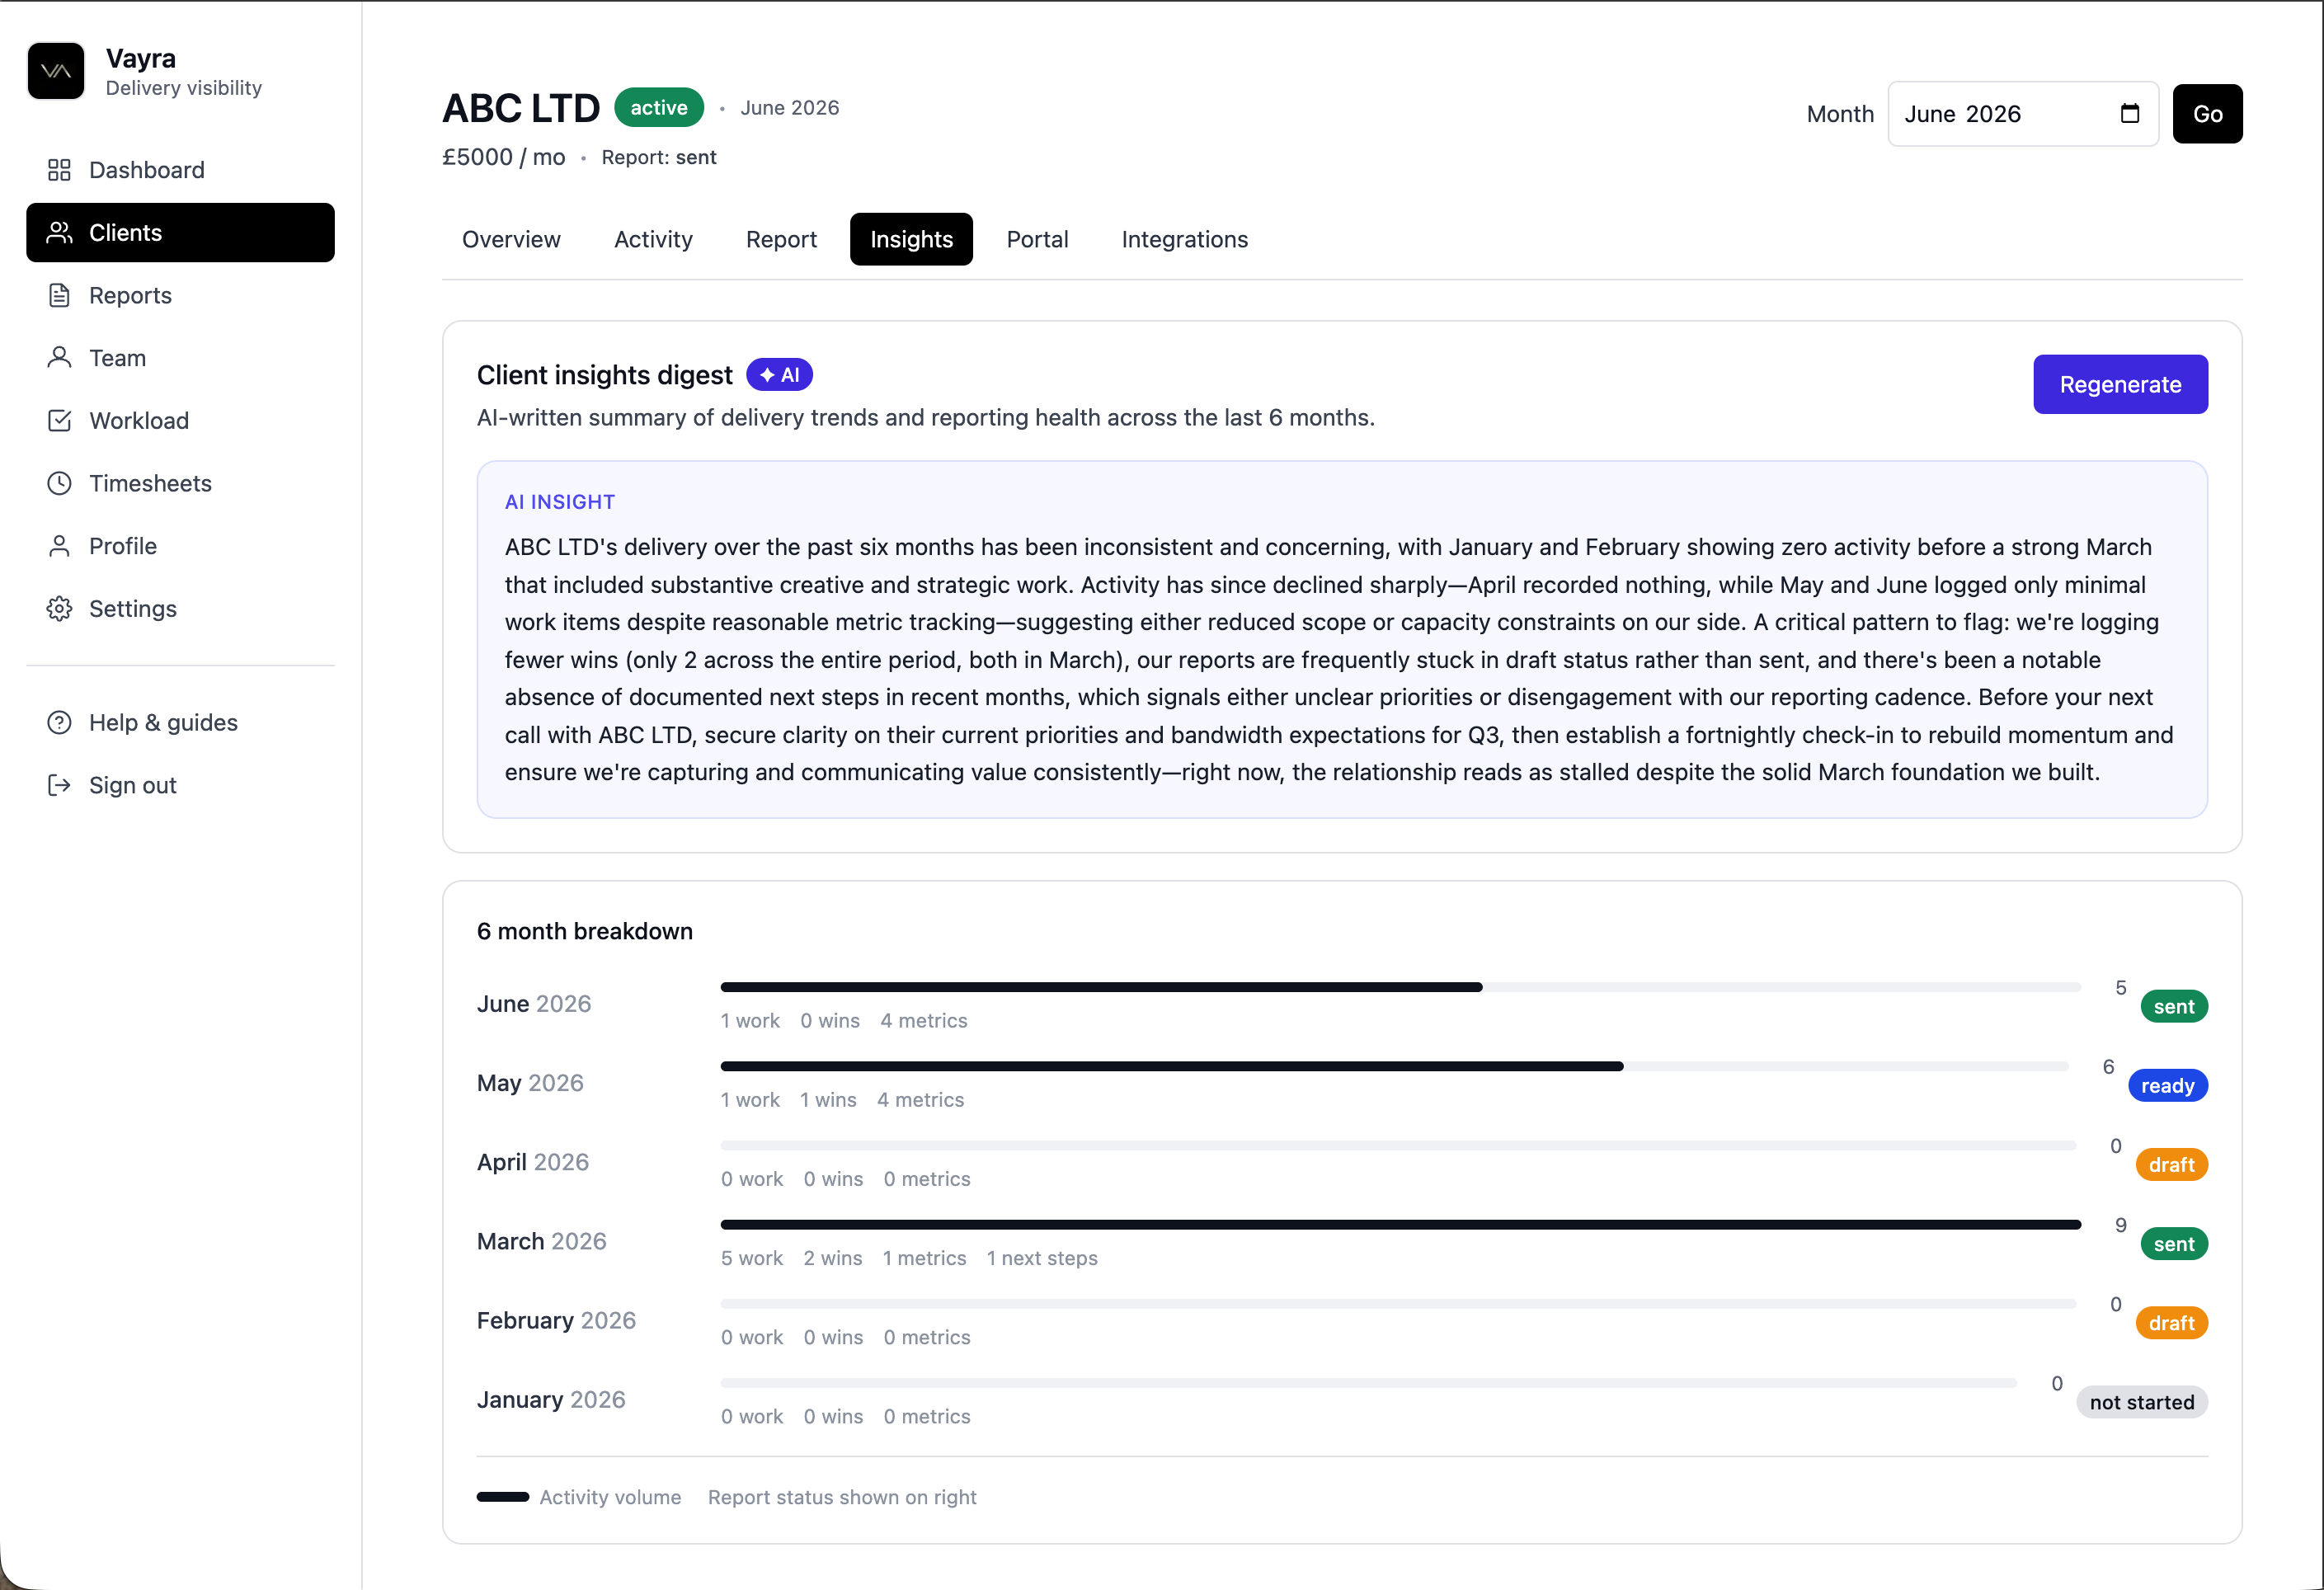The height and width of the screenshot is (1590, 2324).
Task: Click '1 wins' in May row
Action: coord(828,1100)
